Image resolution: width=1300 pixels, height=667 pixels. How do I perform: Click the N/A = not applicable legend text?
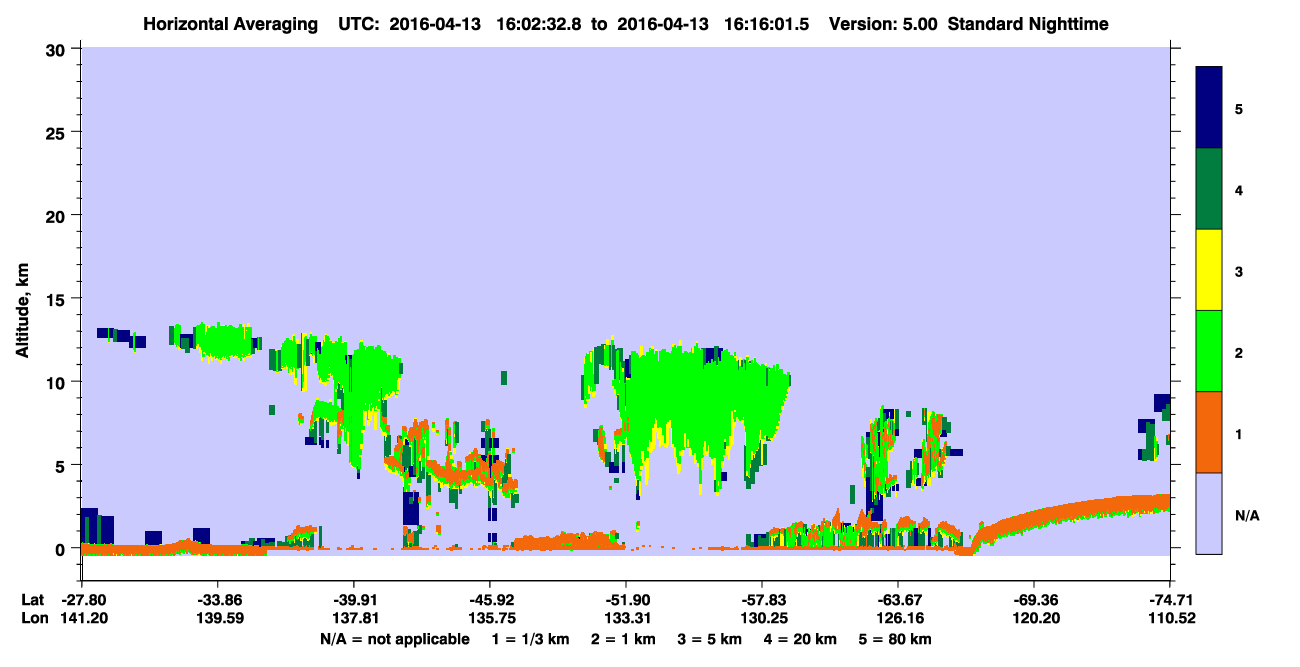[394, 638]
